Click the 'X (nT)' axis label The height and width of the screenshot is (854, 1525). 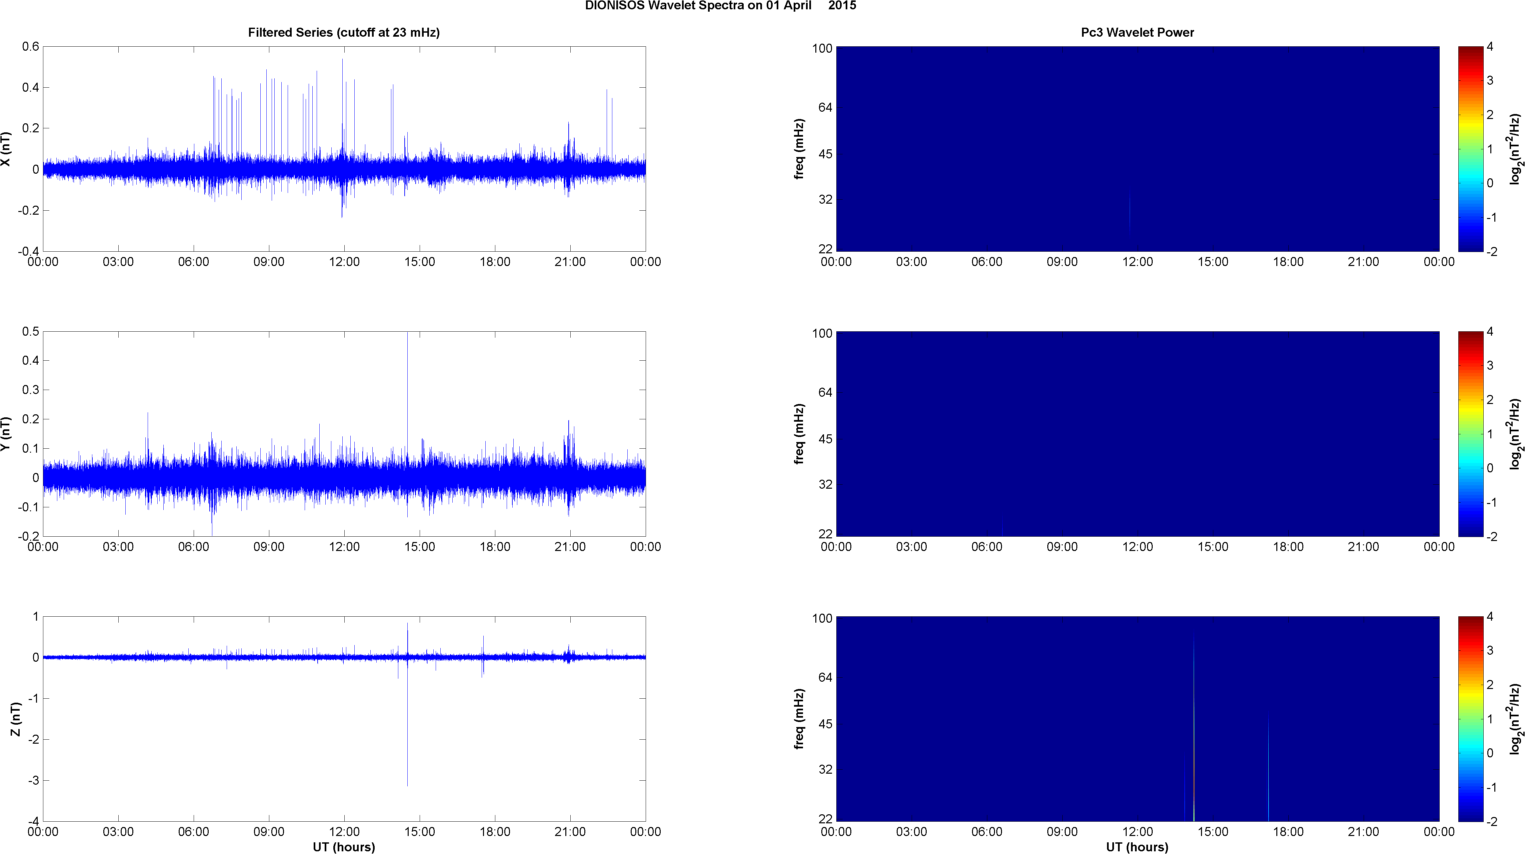(7, 149)
